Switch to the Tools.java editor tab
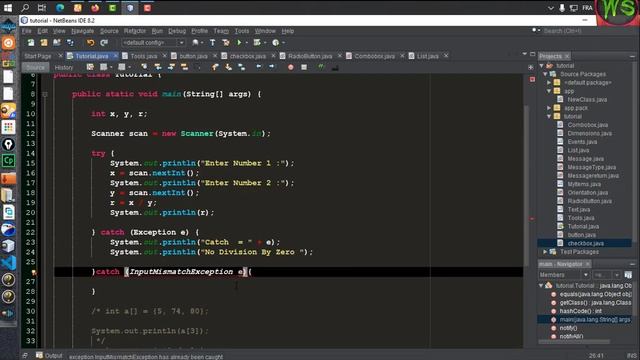640x360 pixels. pyautogui.click(x=143, y=56)
